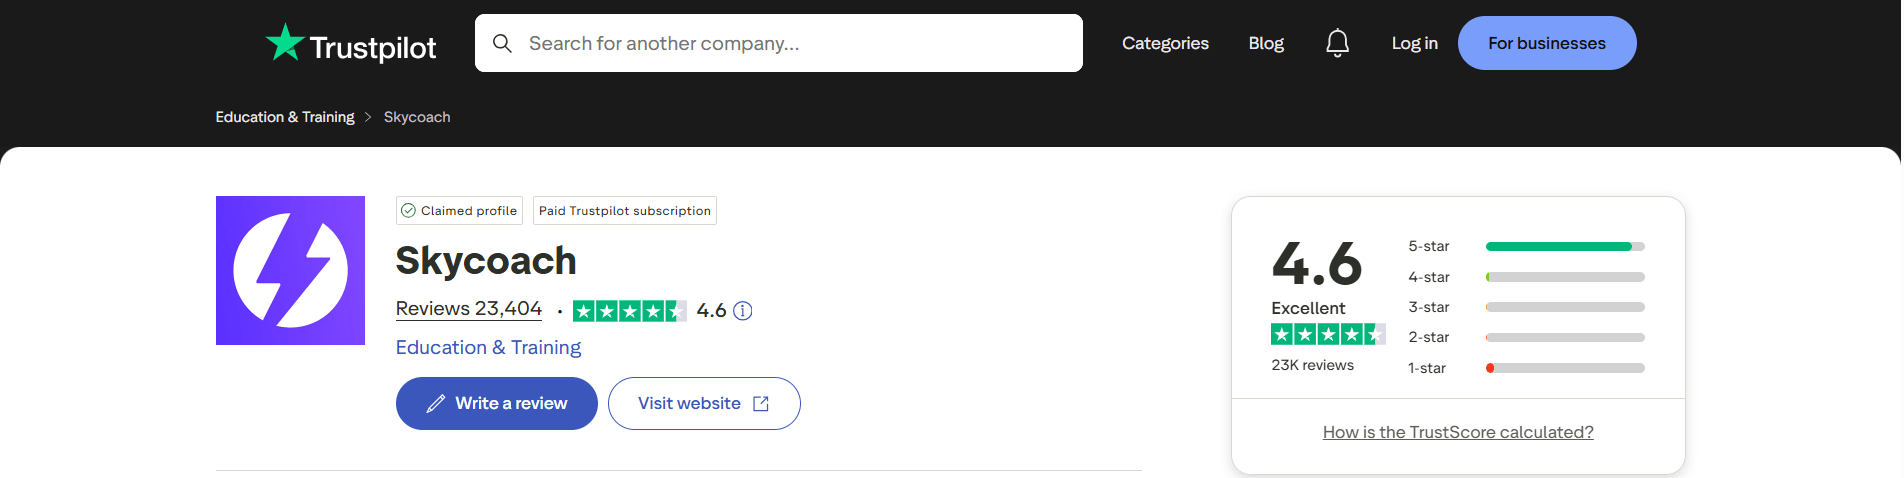
Task: Click the external link icon on Visit website
Action: point(761,403)
